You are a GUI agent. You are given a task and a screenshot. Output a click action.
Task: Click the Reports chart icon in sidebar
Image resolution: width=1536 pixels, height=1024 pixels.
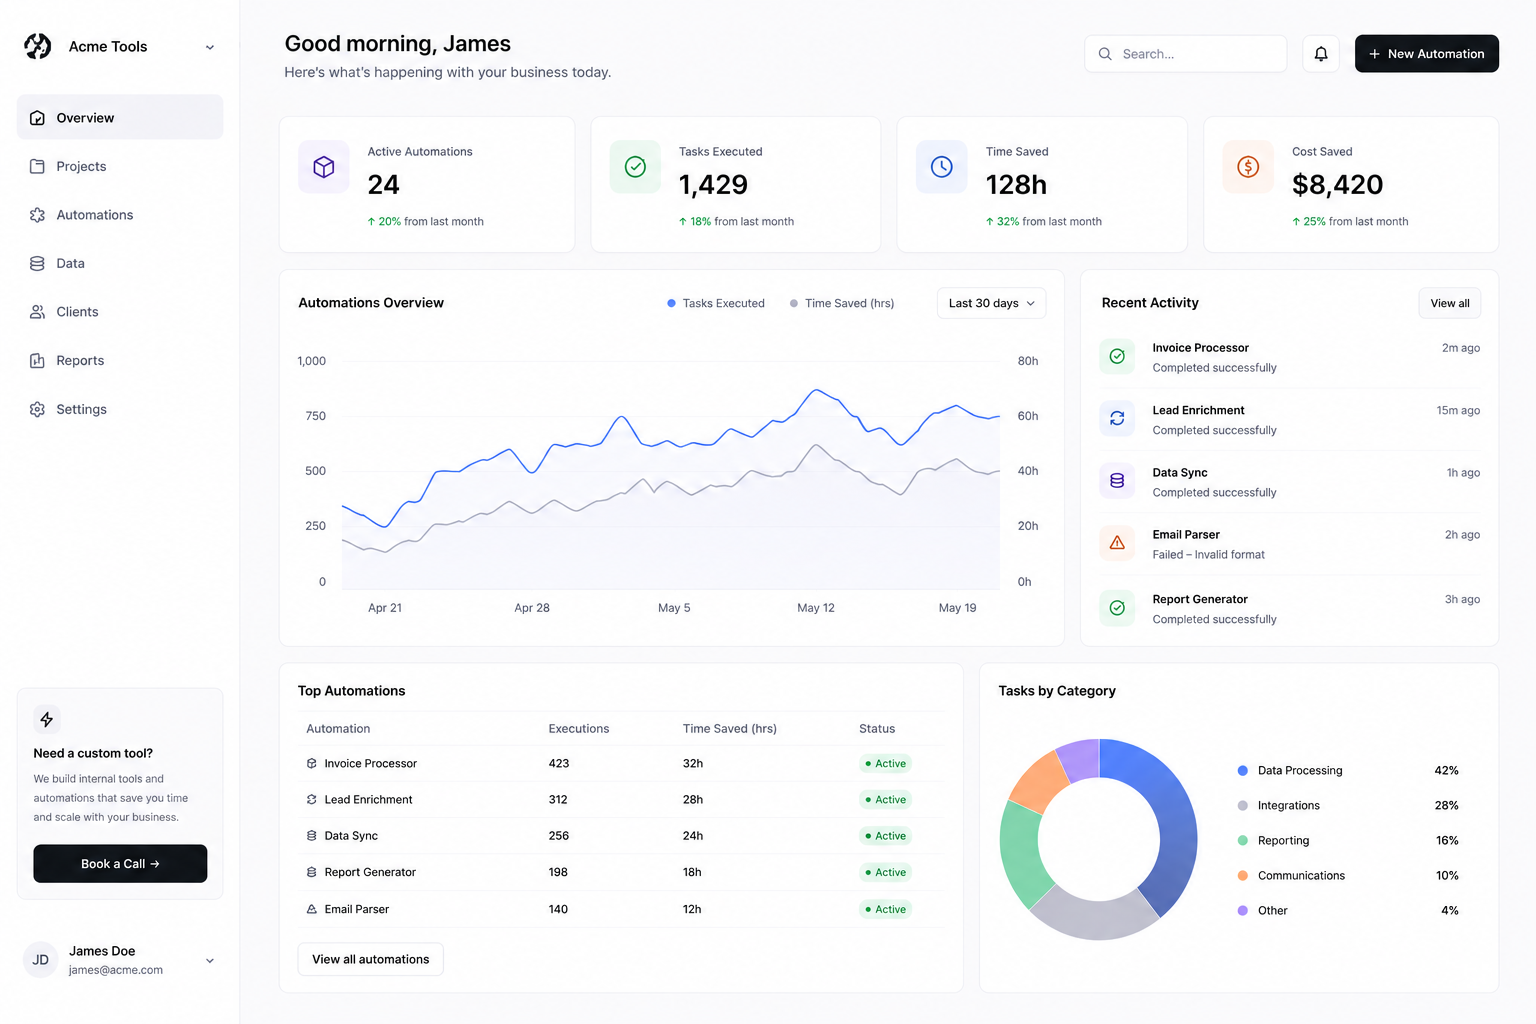[37, 360]
